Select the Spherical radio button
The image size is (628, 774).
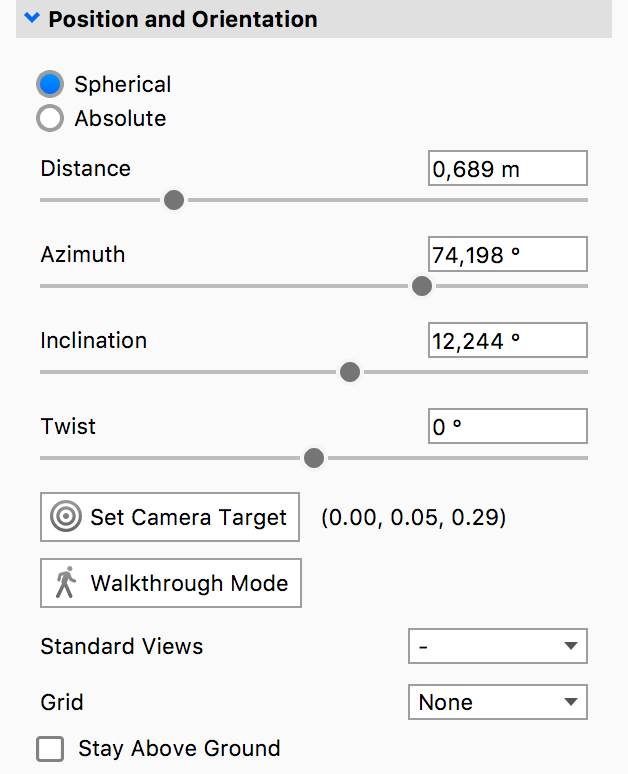click(50, 85)
